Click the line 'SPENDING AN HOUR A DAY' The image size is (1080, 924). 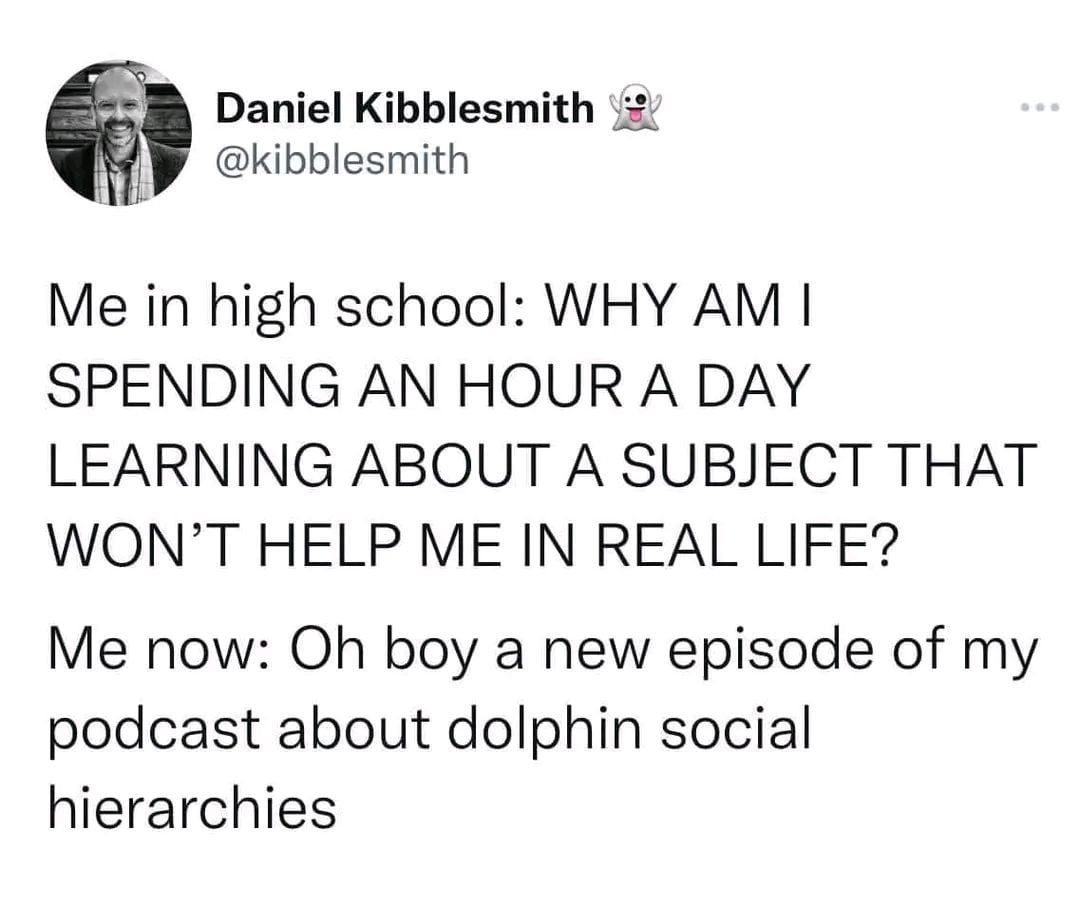[428, 386]
